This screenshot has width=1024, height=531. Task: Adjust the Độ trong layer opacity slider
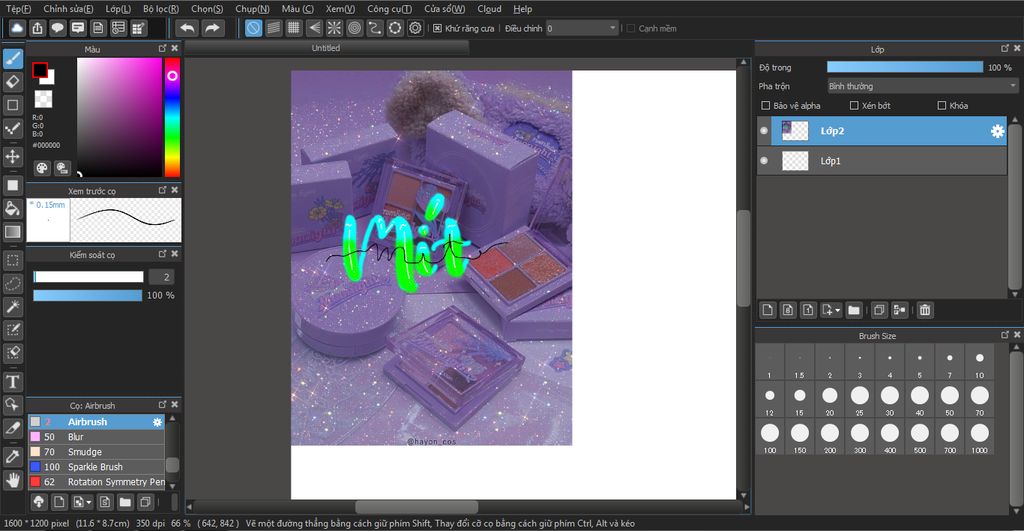(x=904, y=67)
